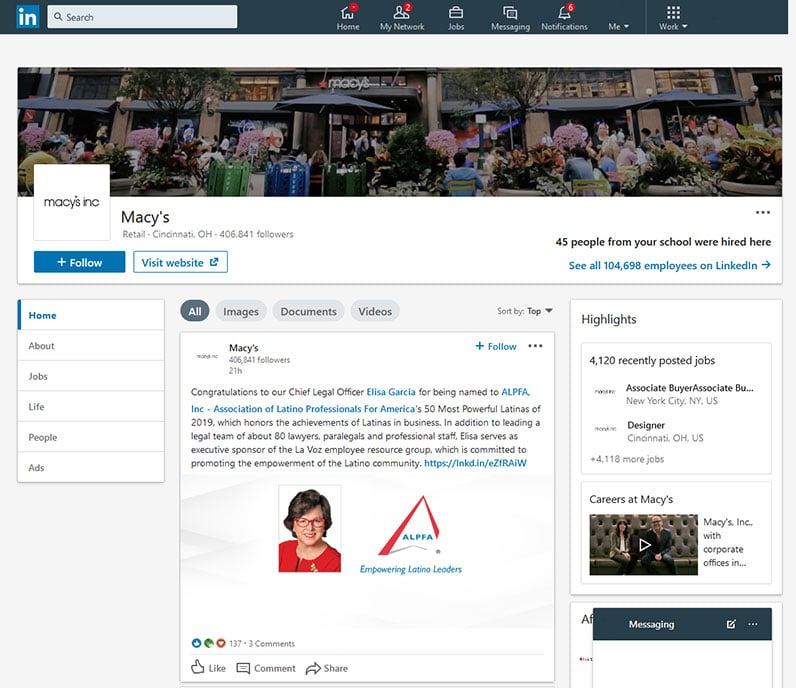Viewport: 796px width, 688px height.
Task: Click the ALPFA logo image
Action: (411, 534)
